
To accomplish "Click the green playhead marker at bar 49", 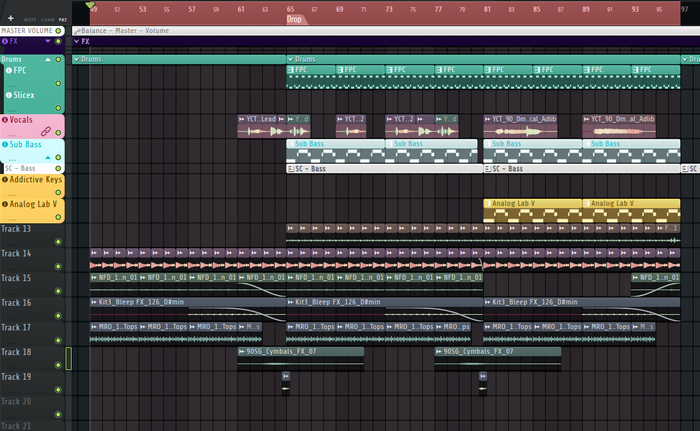I will click(90, 5).
